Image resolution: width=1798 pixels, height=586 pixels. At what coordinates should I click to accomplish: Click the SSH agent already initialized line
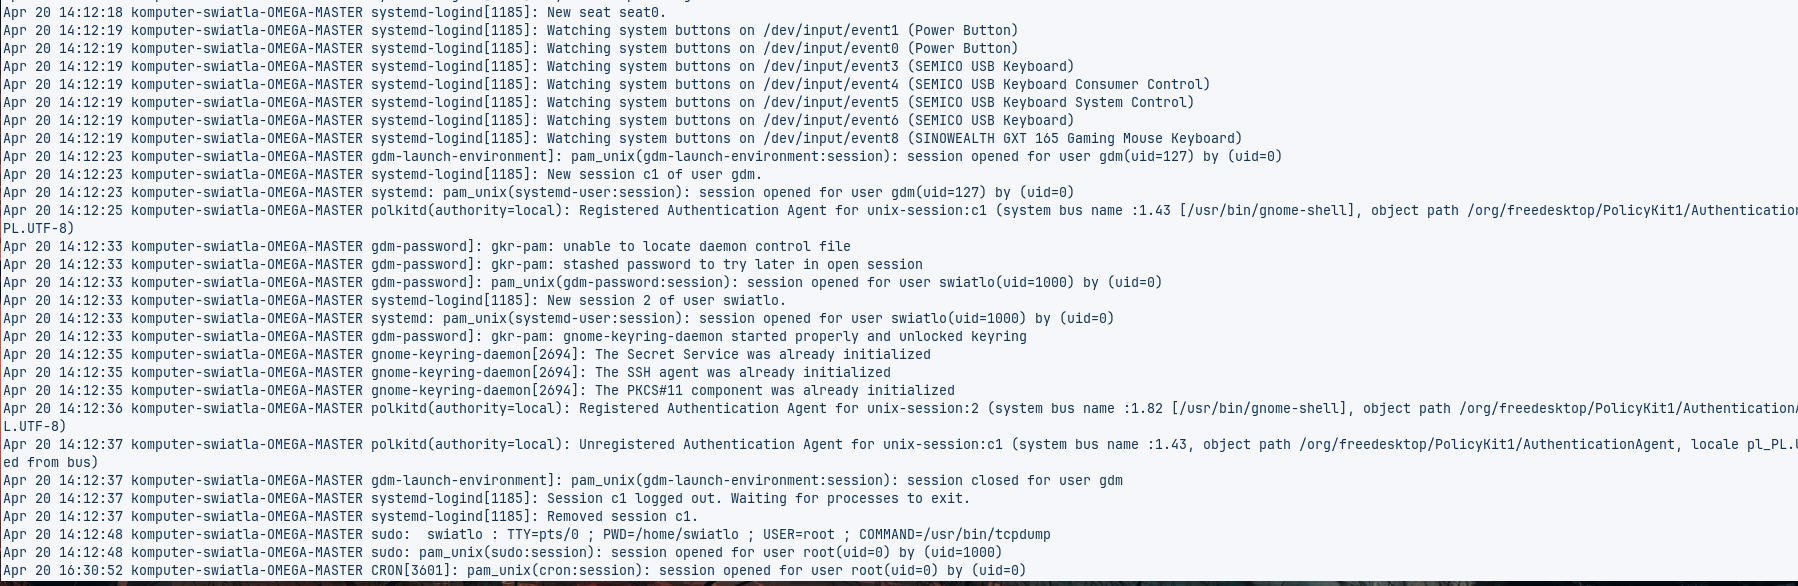[742, 373]
